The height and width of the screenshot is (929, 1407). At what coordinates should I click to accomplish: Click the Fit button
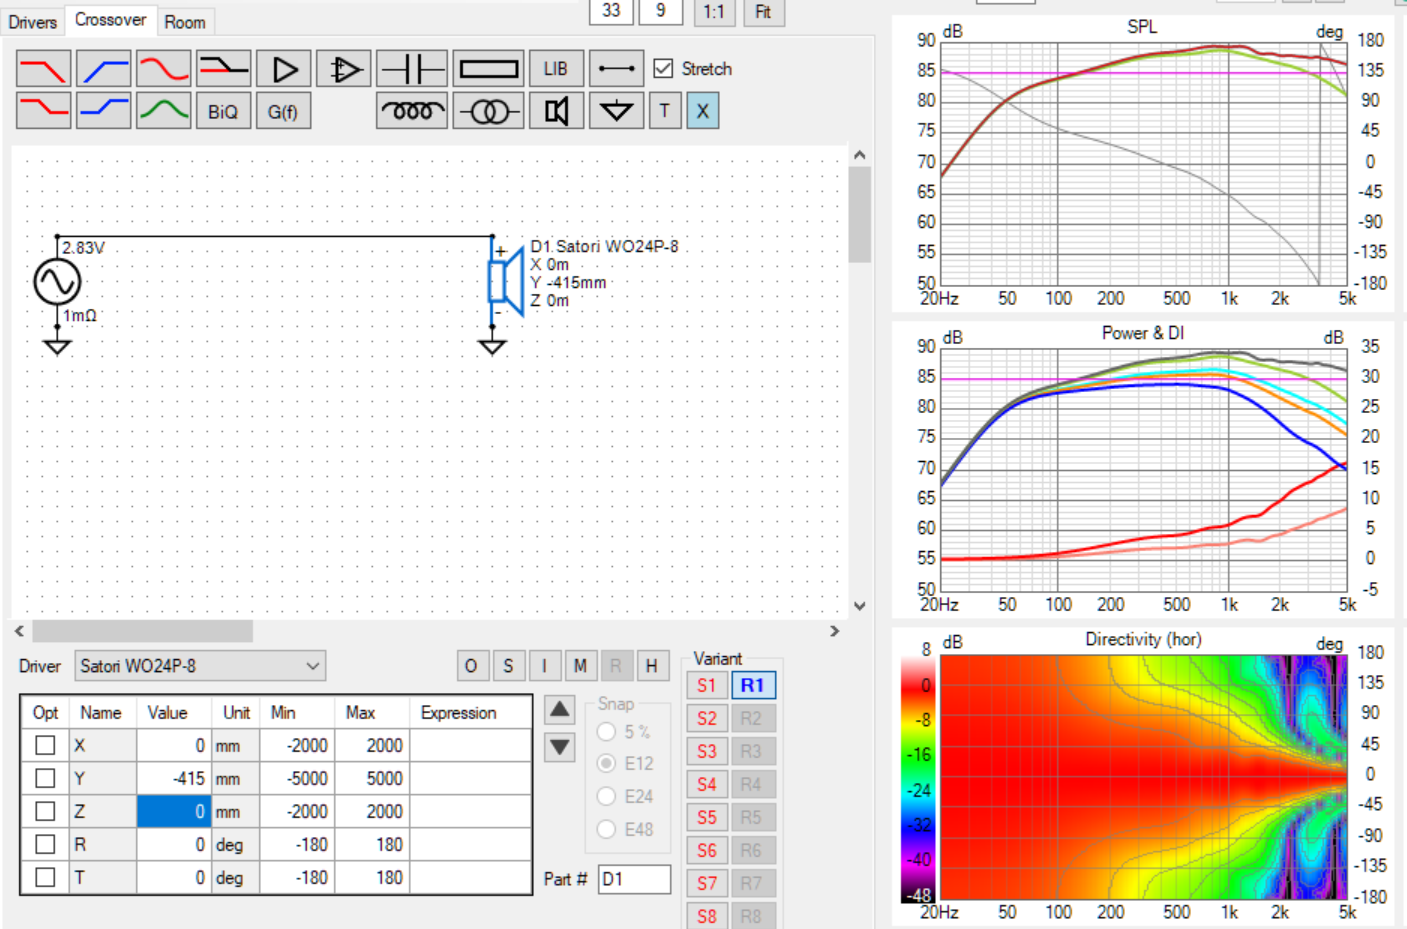(x=763, y=12)
